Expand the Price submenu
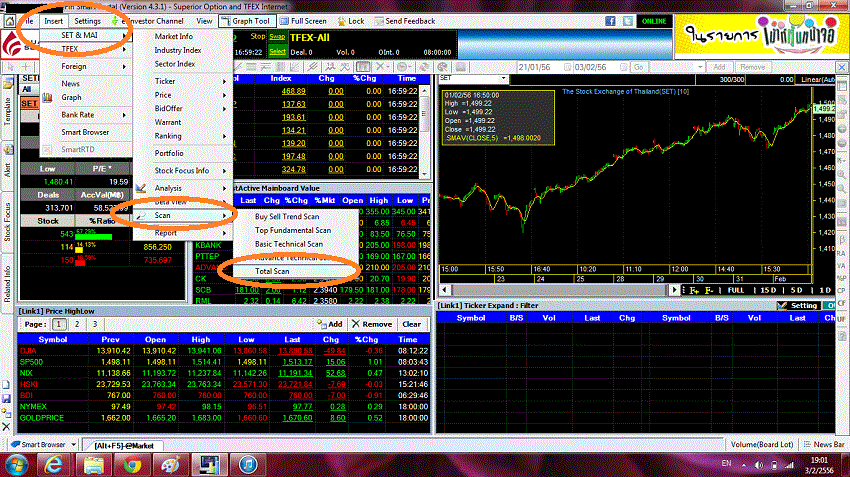Image resolution: width=850 pixels, height=477 pixels. click(x=183, y=95)
